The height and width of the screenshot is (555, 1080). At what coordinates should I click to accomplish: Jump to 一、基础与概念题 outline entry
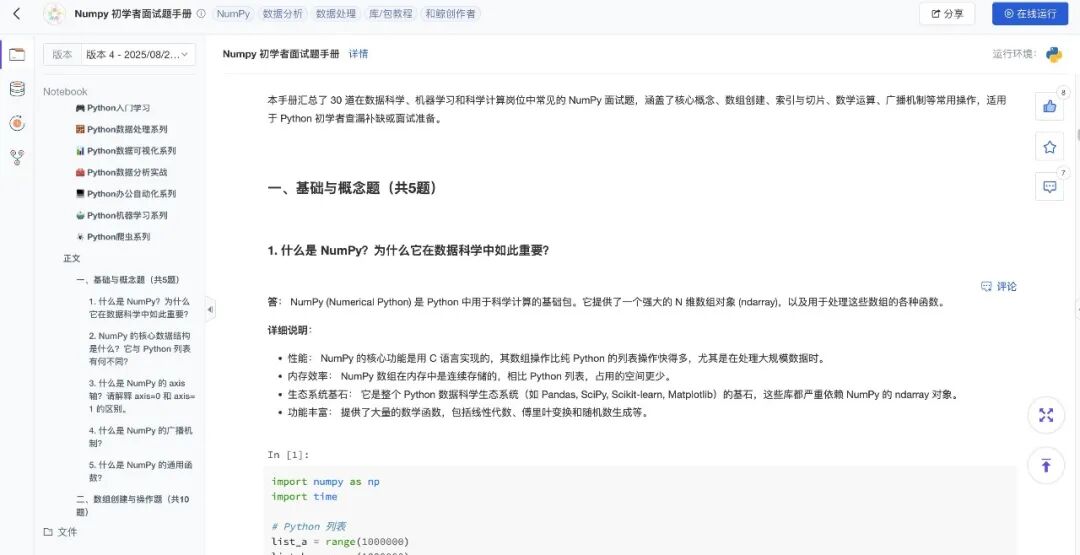[127, 280]
